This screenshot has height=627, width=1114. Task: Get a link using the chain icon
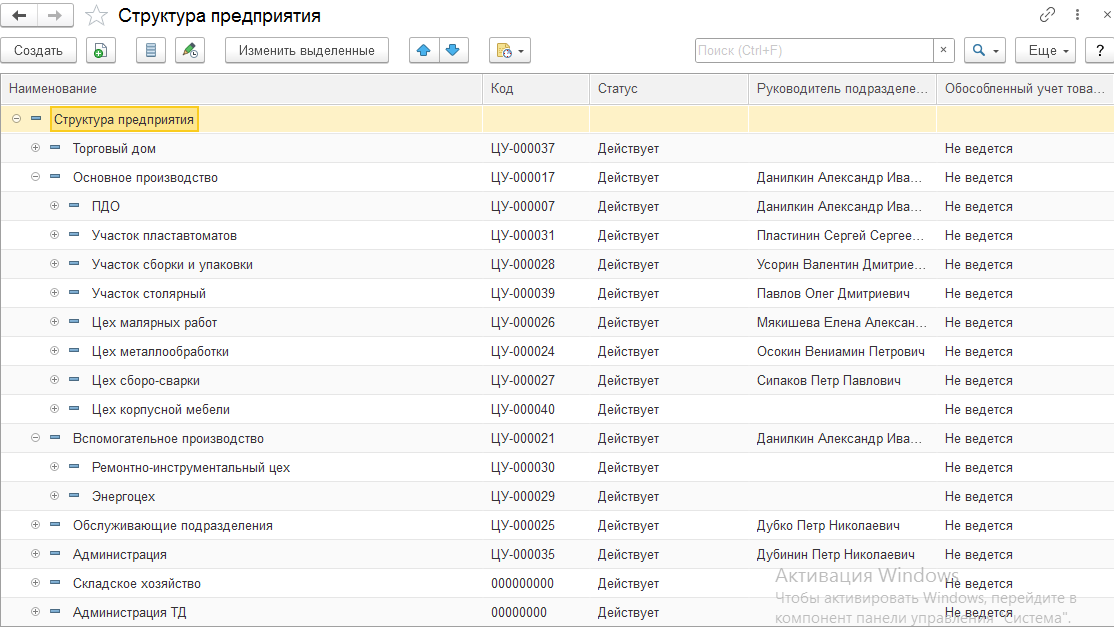1048,15
